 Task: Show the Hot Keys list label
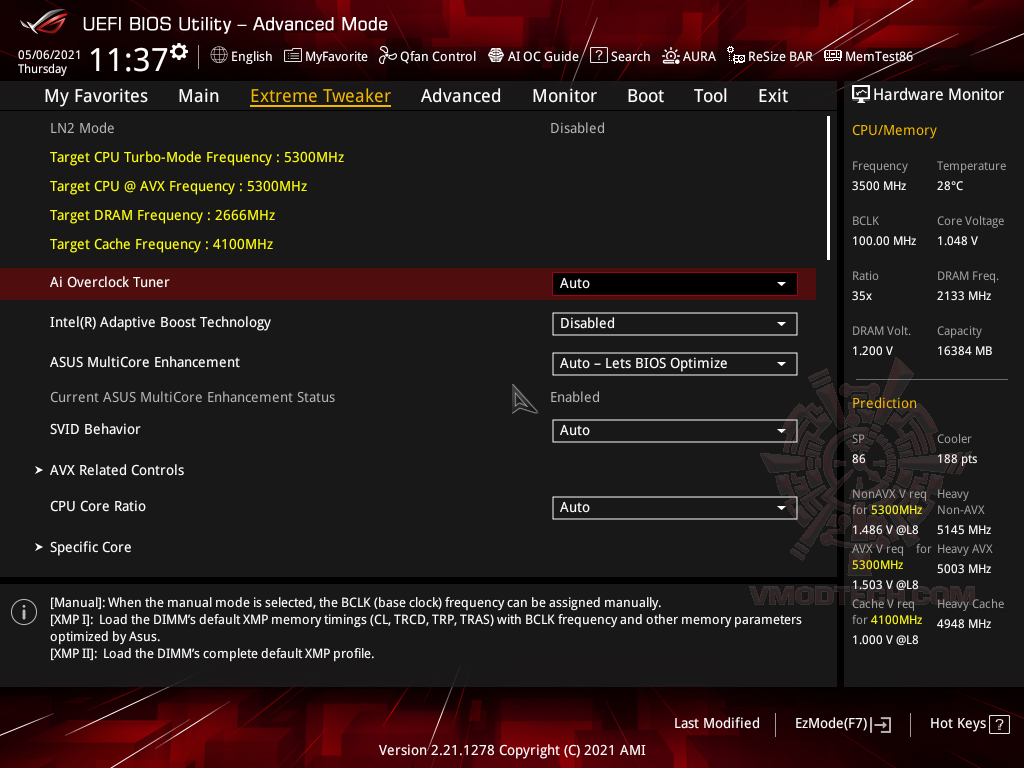click(x=957, y=723)
